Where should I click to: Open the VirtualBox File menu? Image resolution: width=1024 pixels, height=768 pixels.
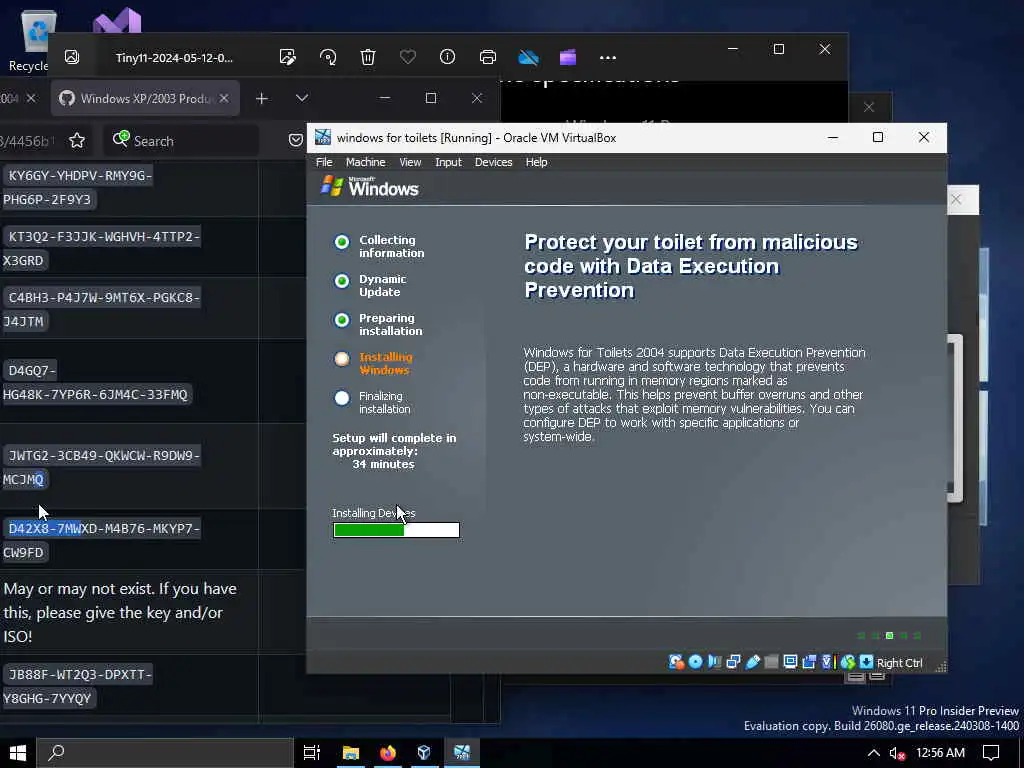point(324,162)
